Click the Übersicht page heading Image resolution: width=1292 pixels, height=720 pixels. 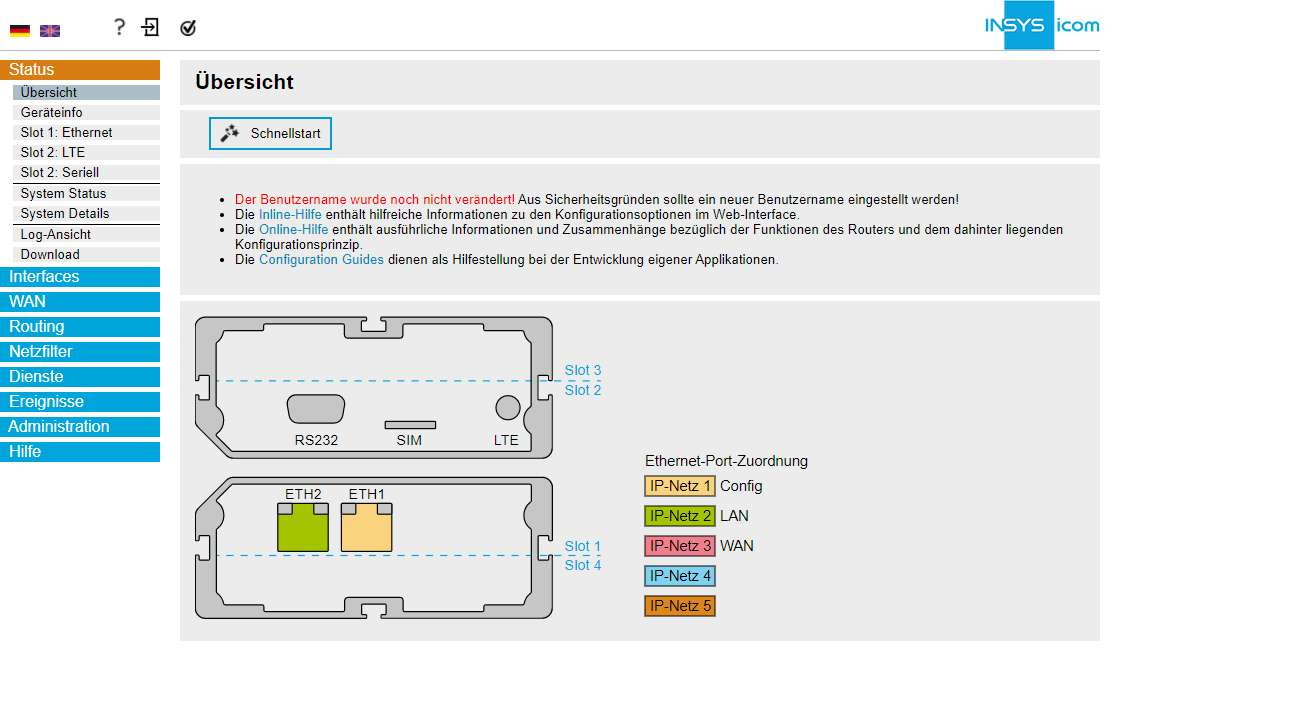coord(245,83)
